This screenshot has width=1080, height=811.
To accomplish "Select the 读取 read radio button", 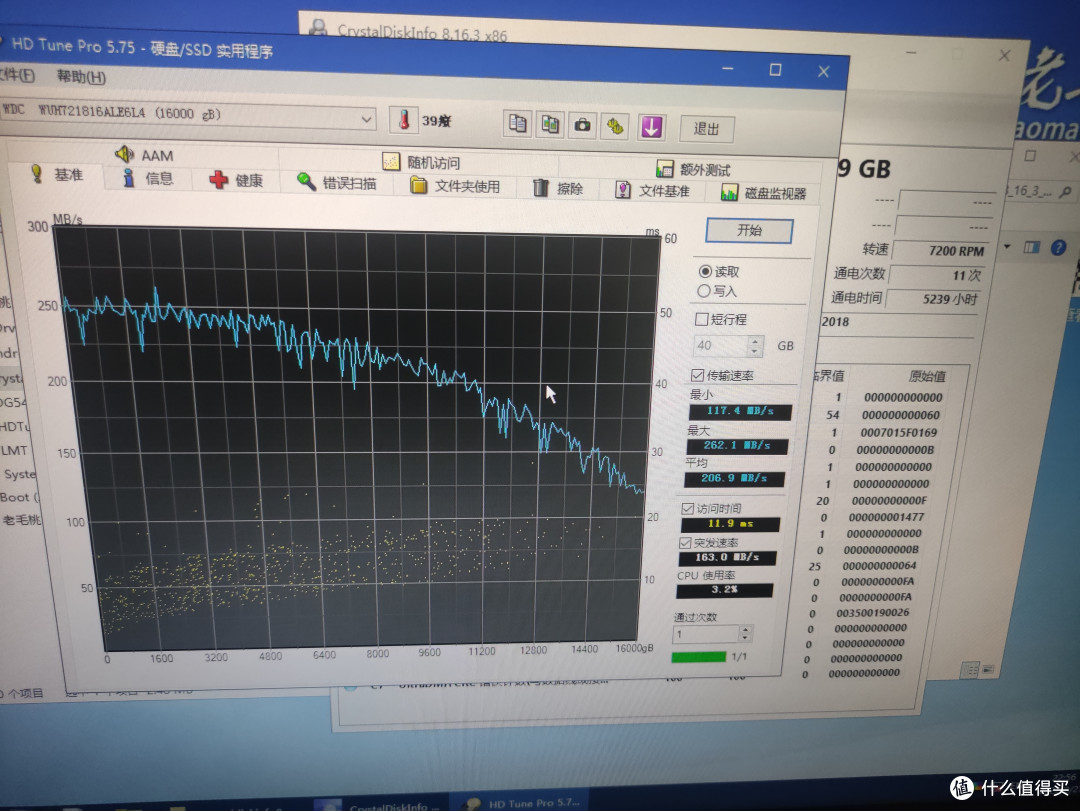I will click(705, 271).
